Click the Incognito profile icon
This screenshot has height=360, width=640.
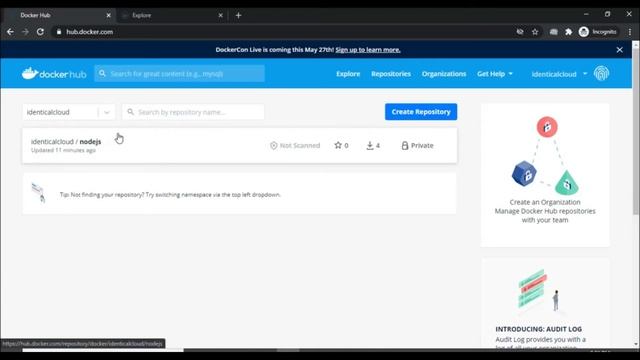(584, 32)
